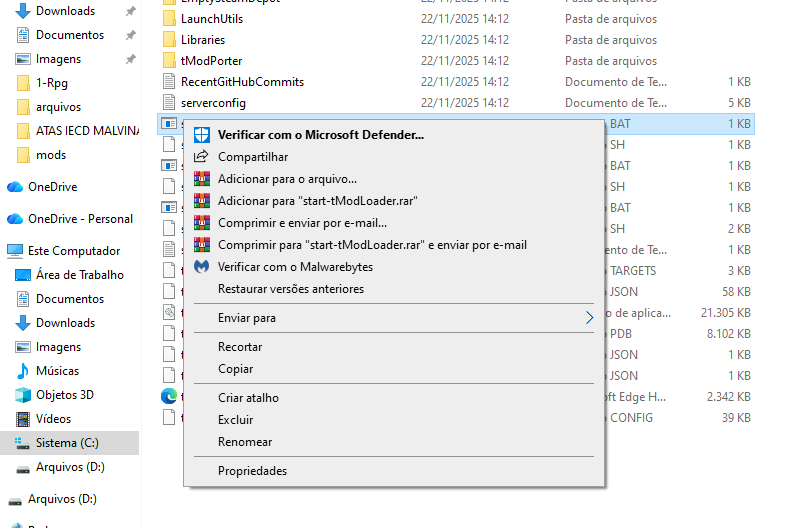The width and height of the screenshot is (807, 528).
Task: Choose Criar atalho option
Action: pyautogui.click(x=394, y=398)
